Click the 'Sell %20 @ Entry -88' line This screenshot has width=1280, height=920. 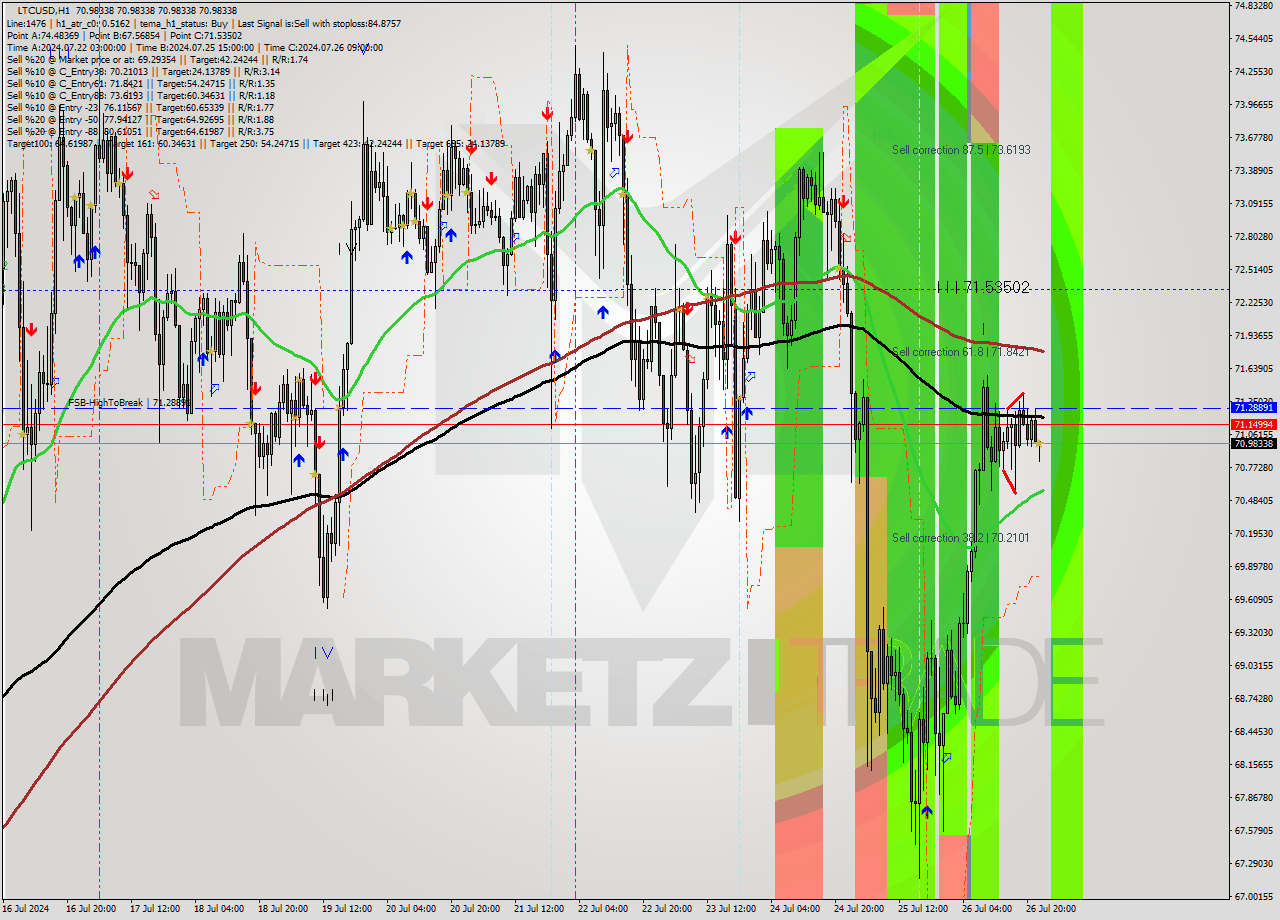tap(140, 132)
